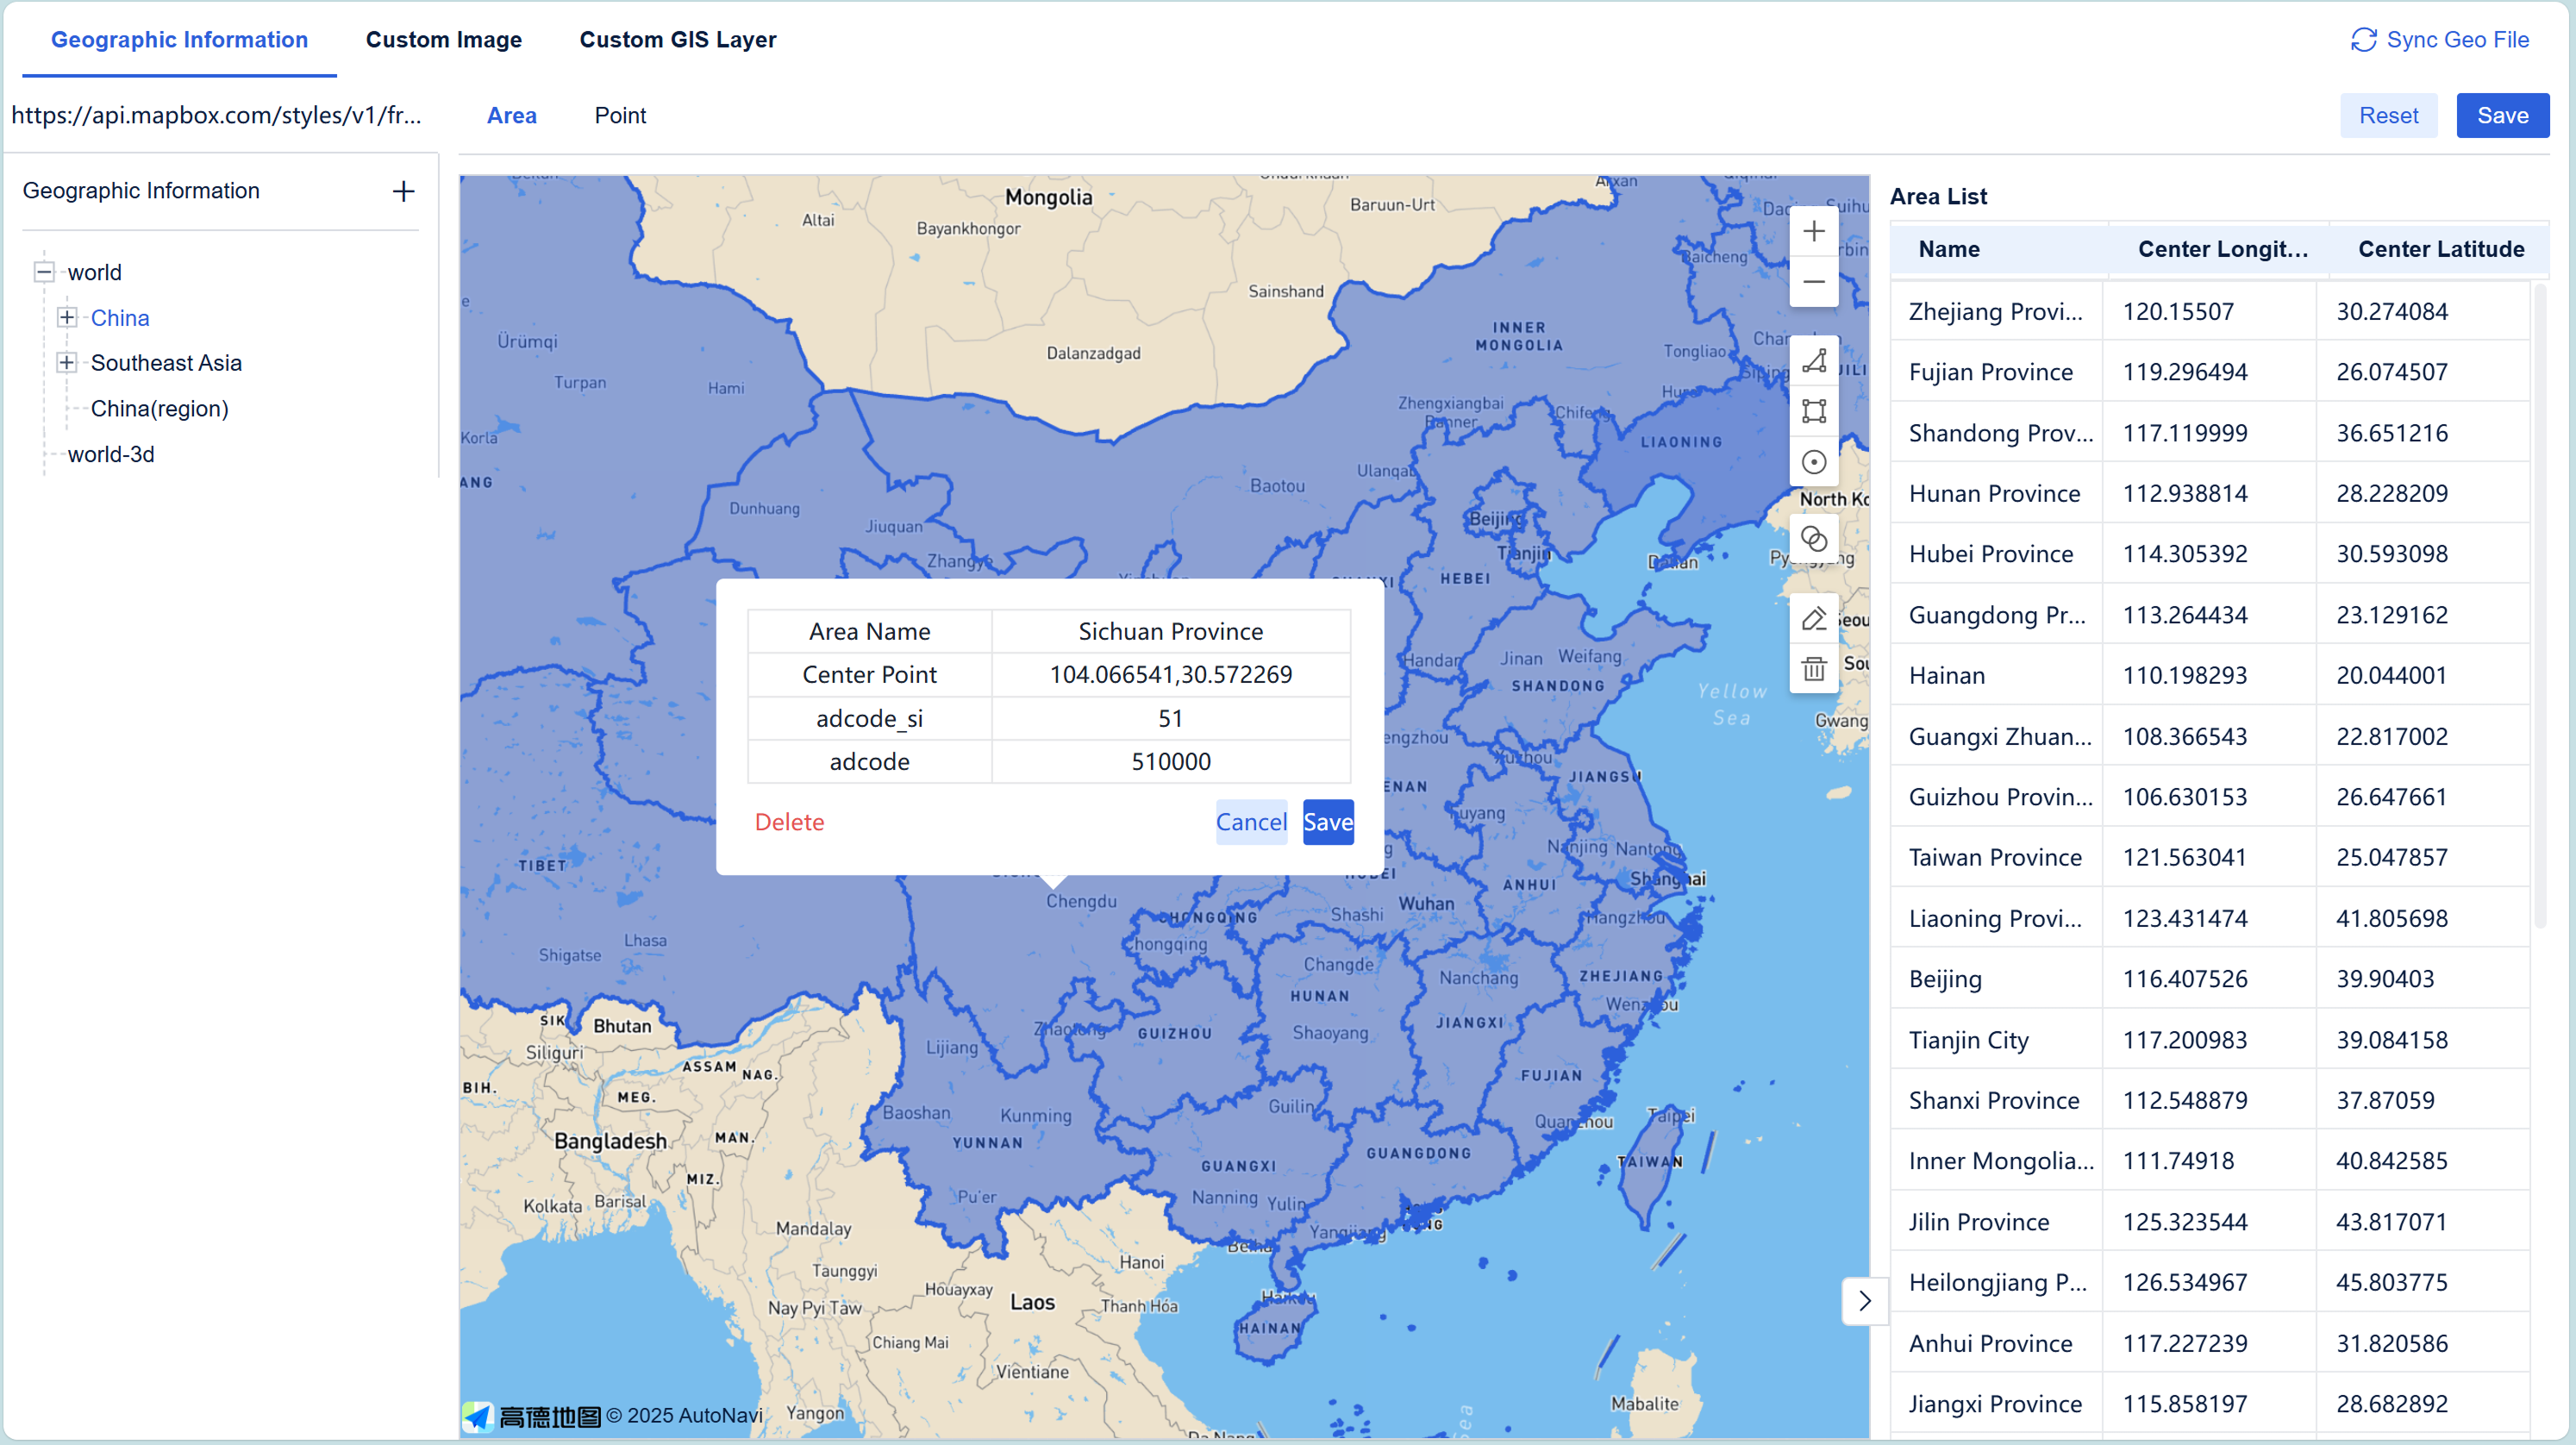The image size is (2576, 1445).
Task: Edit adcode value 510000
Action: coord(1170,762)
